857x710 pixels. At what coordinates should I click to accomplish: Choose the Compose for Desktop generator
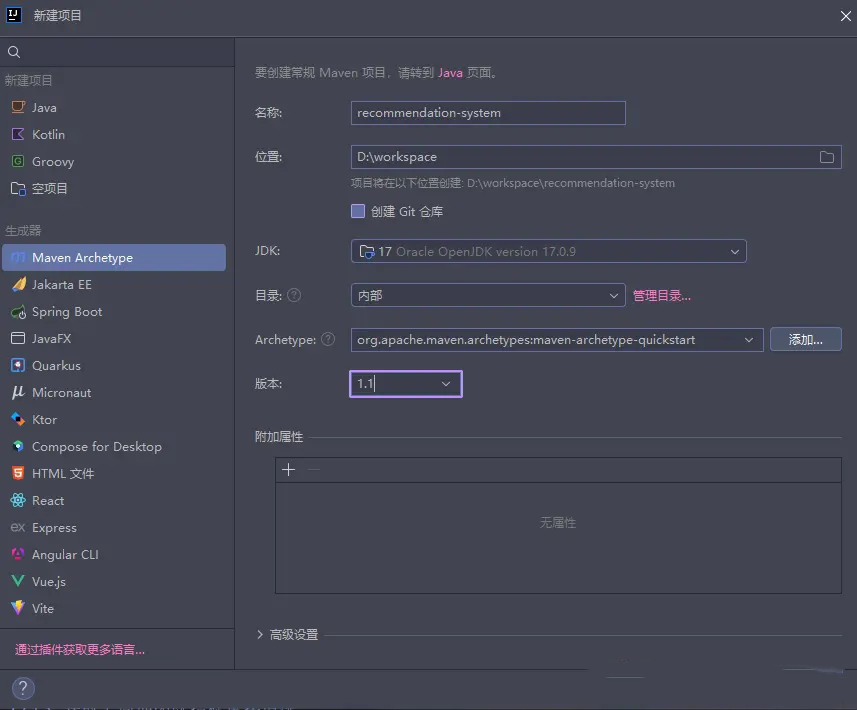click(x=114, y=446)
